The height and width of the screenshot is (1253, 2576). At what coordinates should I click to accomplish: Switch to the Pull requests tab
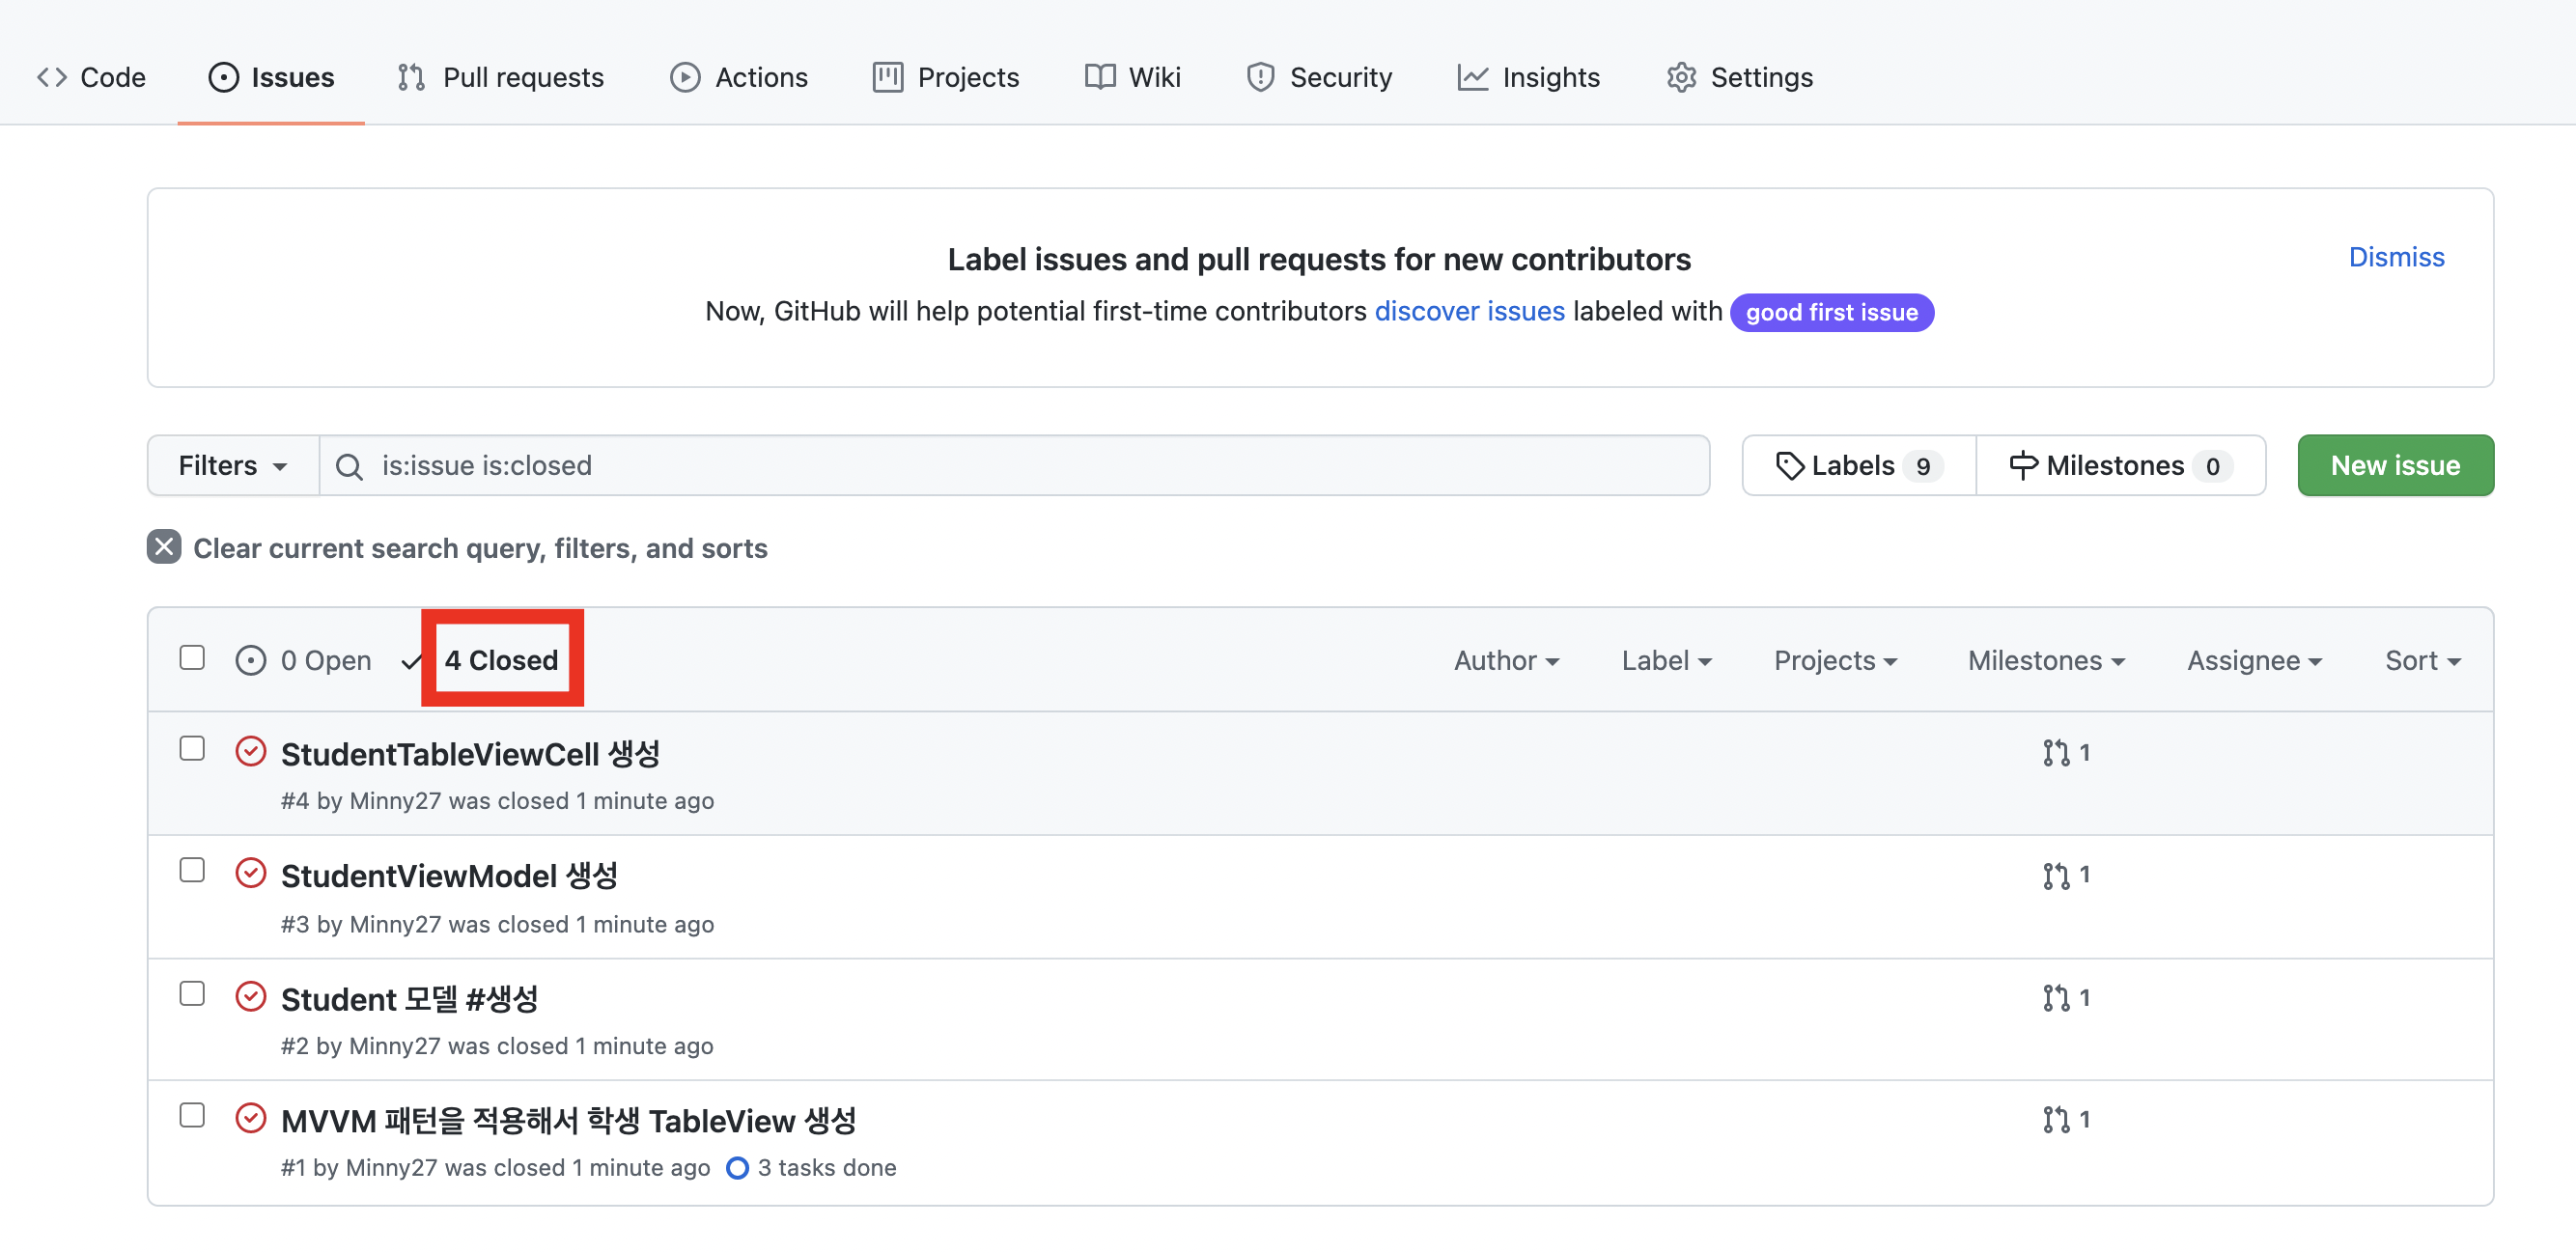[501, 77]
